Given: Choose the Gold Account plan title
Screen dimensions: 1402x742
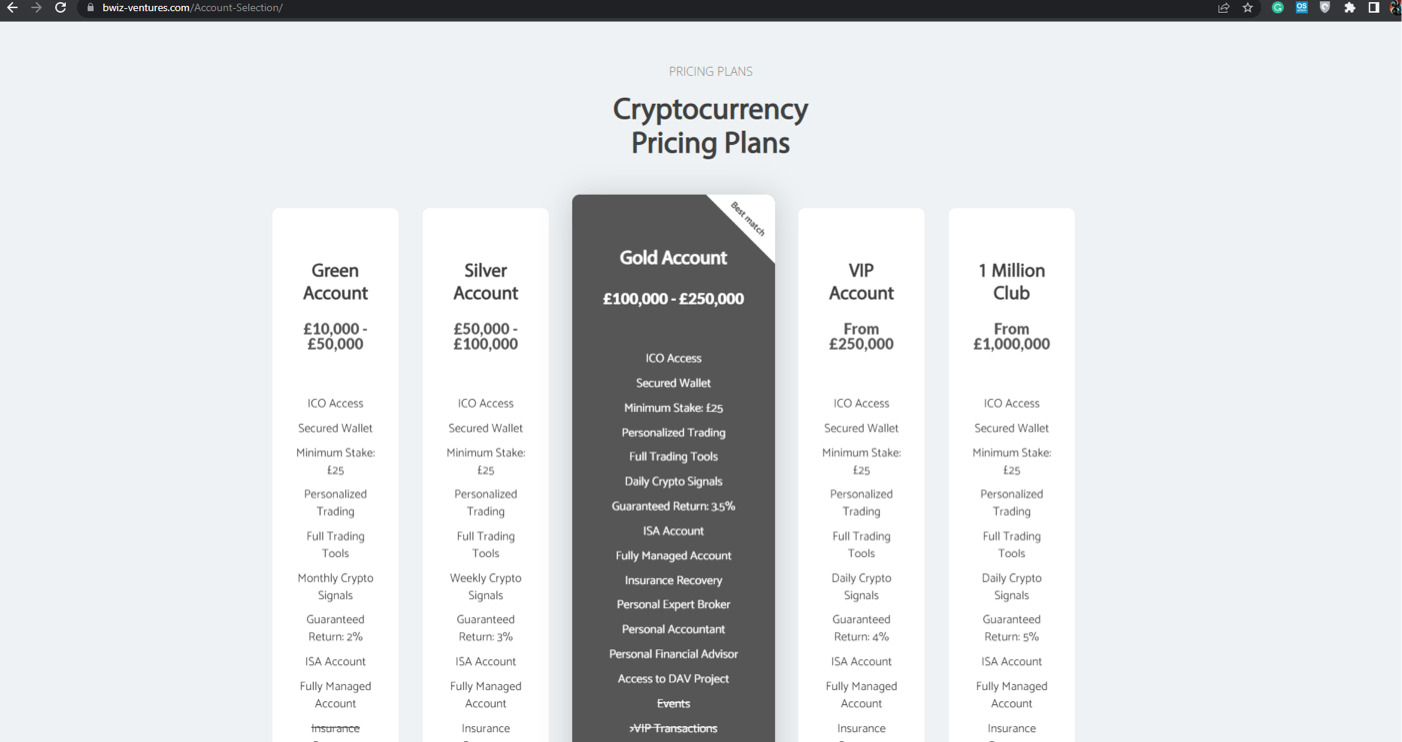Looking at the screenshot, I should tap(673, 258).
